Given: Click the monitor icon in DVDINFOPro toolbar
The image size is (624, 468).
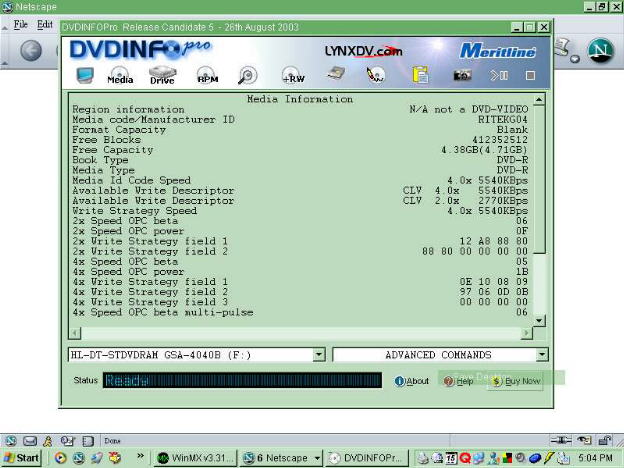Looking at the screenshot, I should 84,75.
